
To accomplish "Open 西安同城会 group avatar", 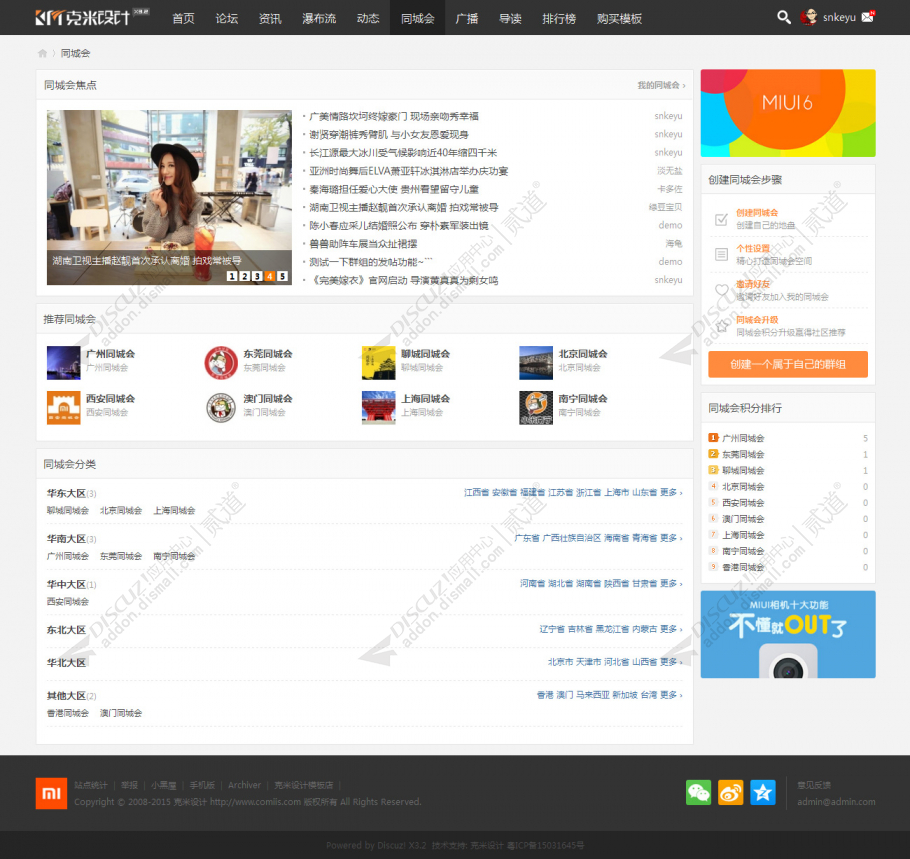I will click(63, 407).
